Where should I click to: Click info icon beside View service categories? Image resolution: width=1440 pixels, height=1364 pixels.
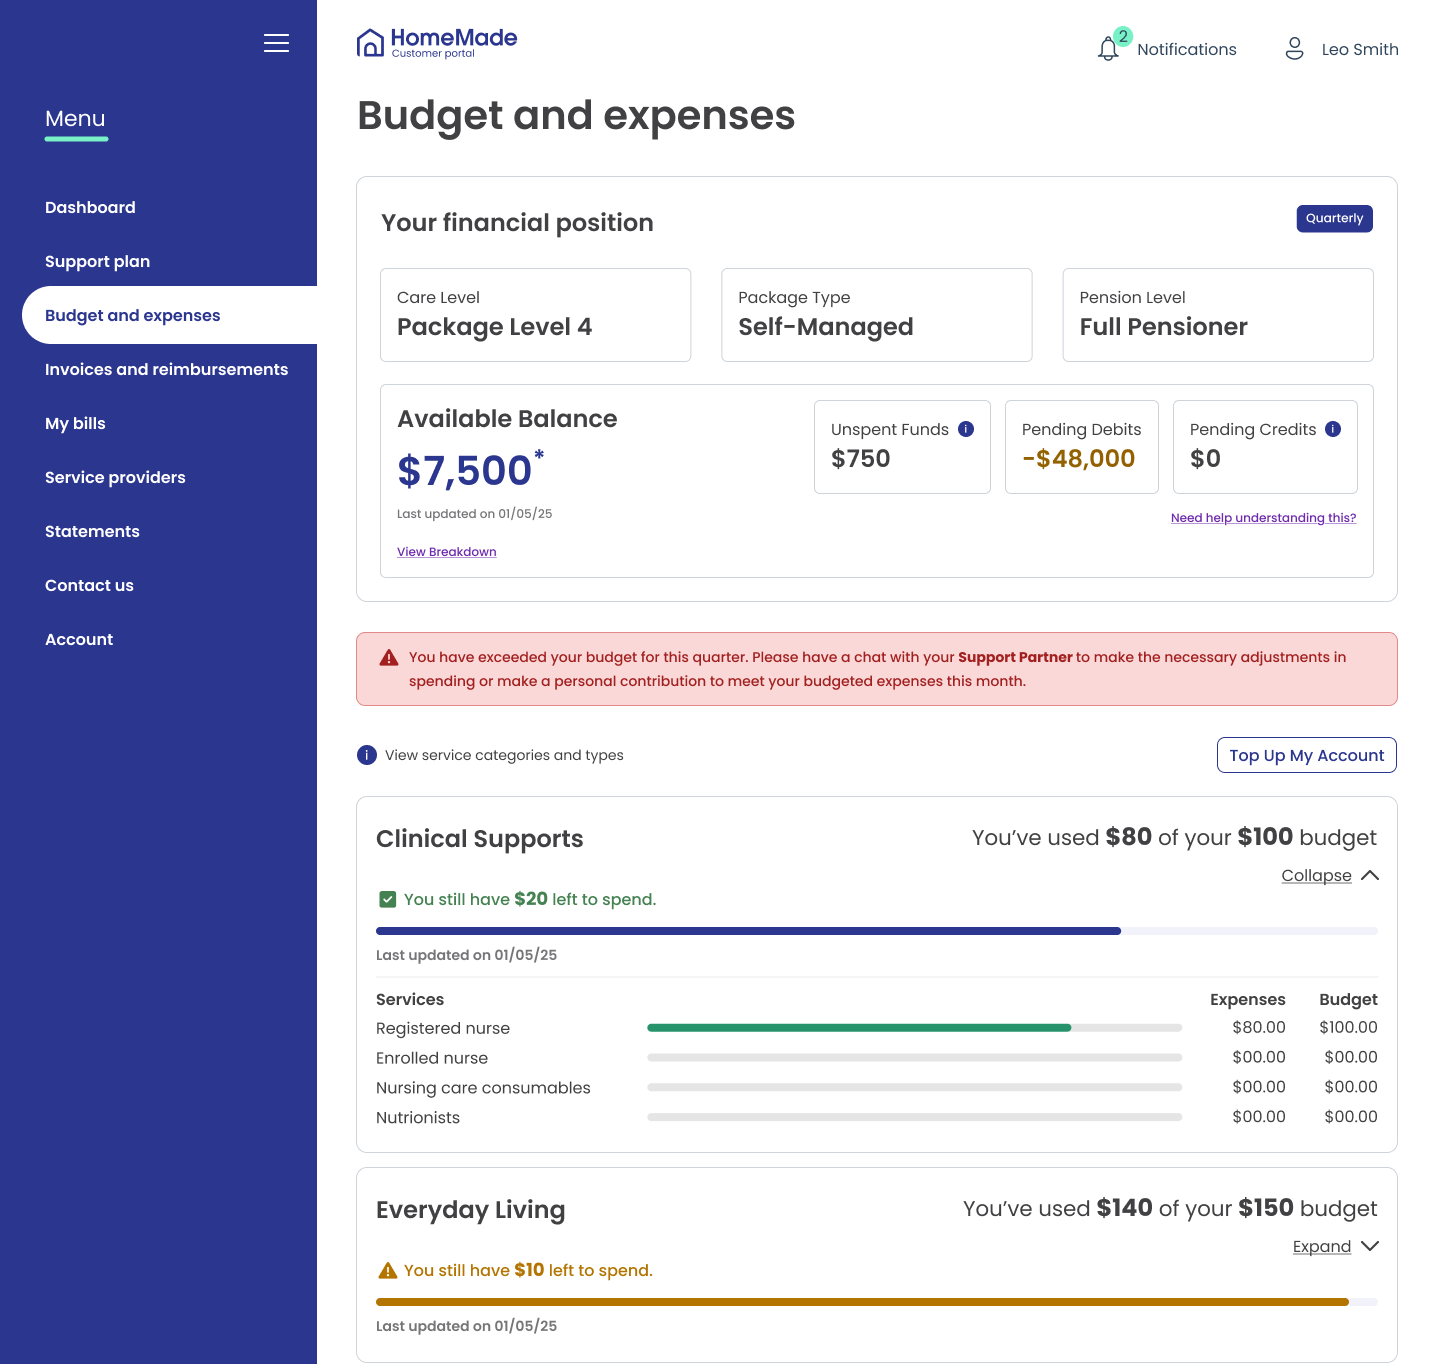tap(367, 755)
